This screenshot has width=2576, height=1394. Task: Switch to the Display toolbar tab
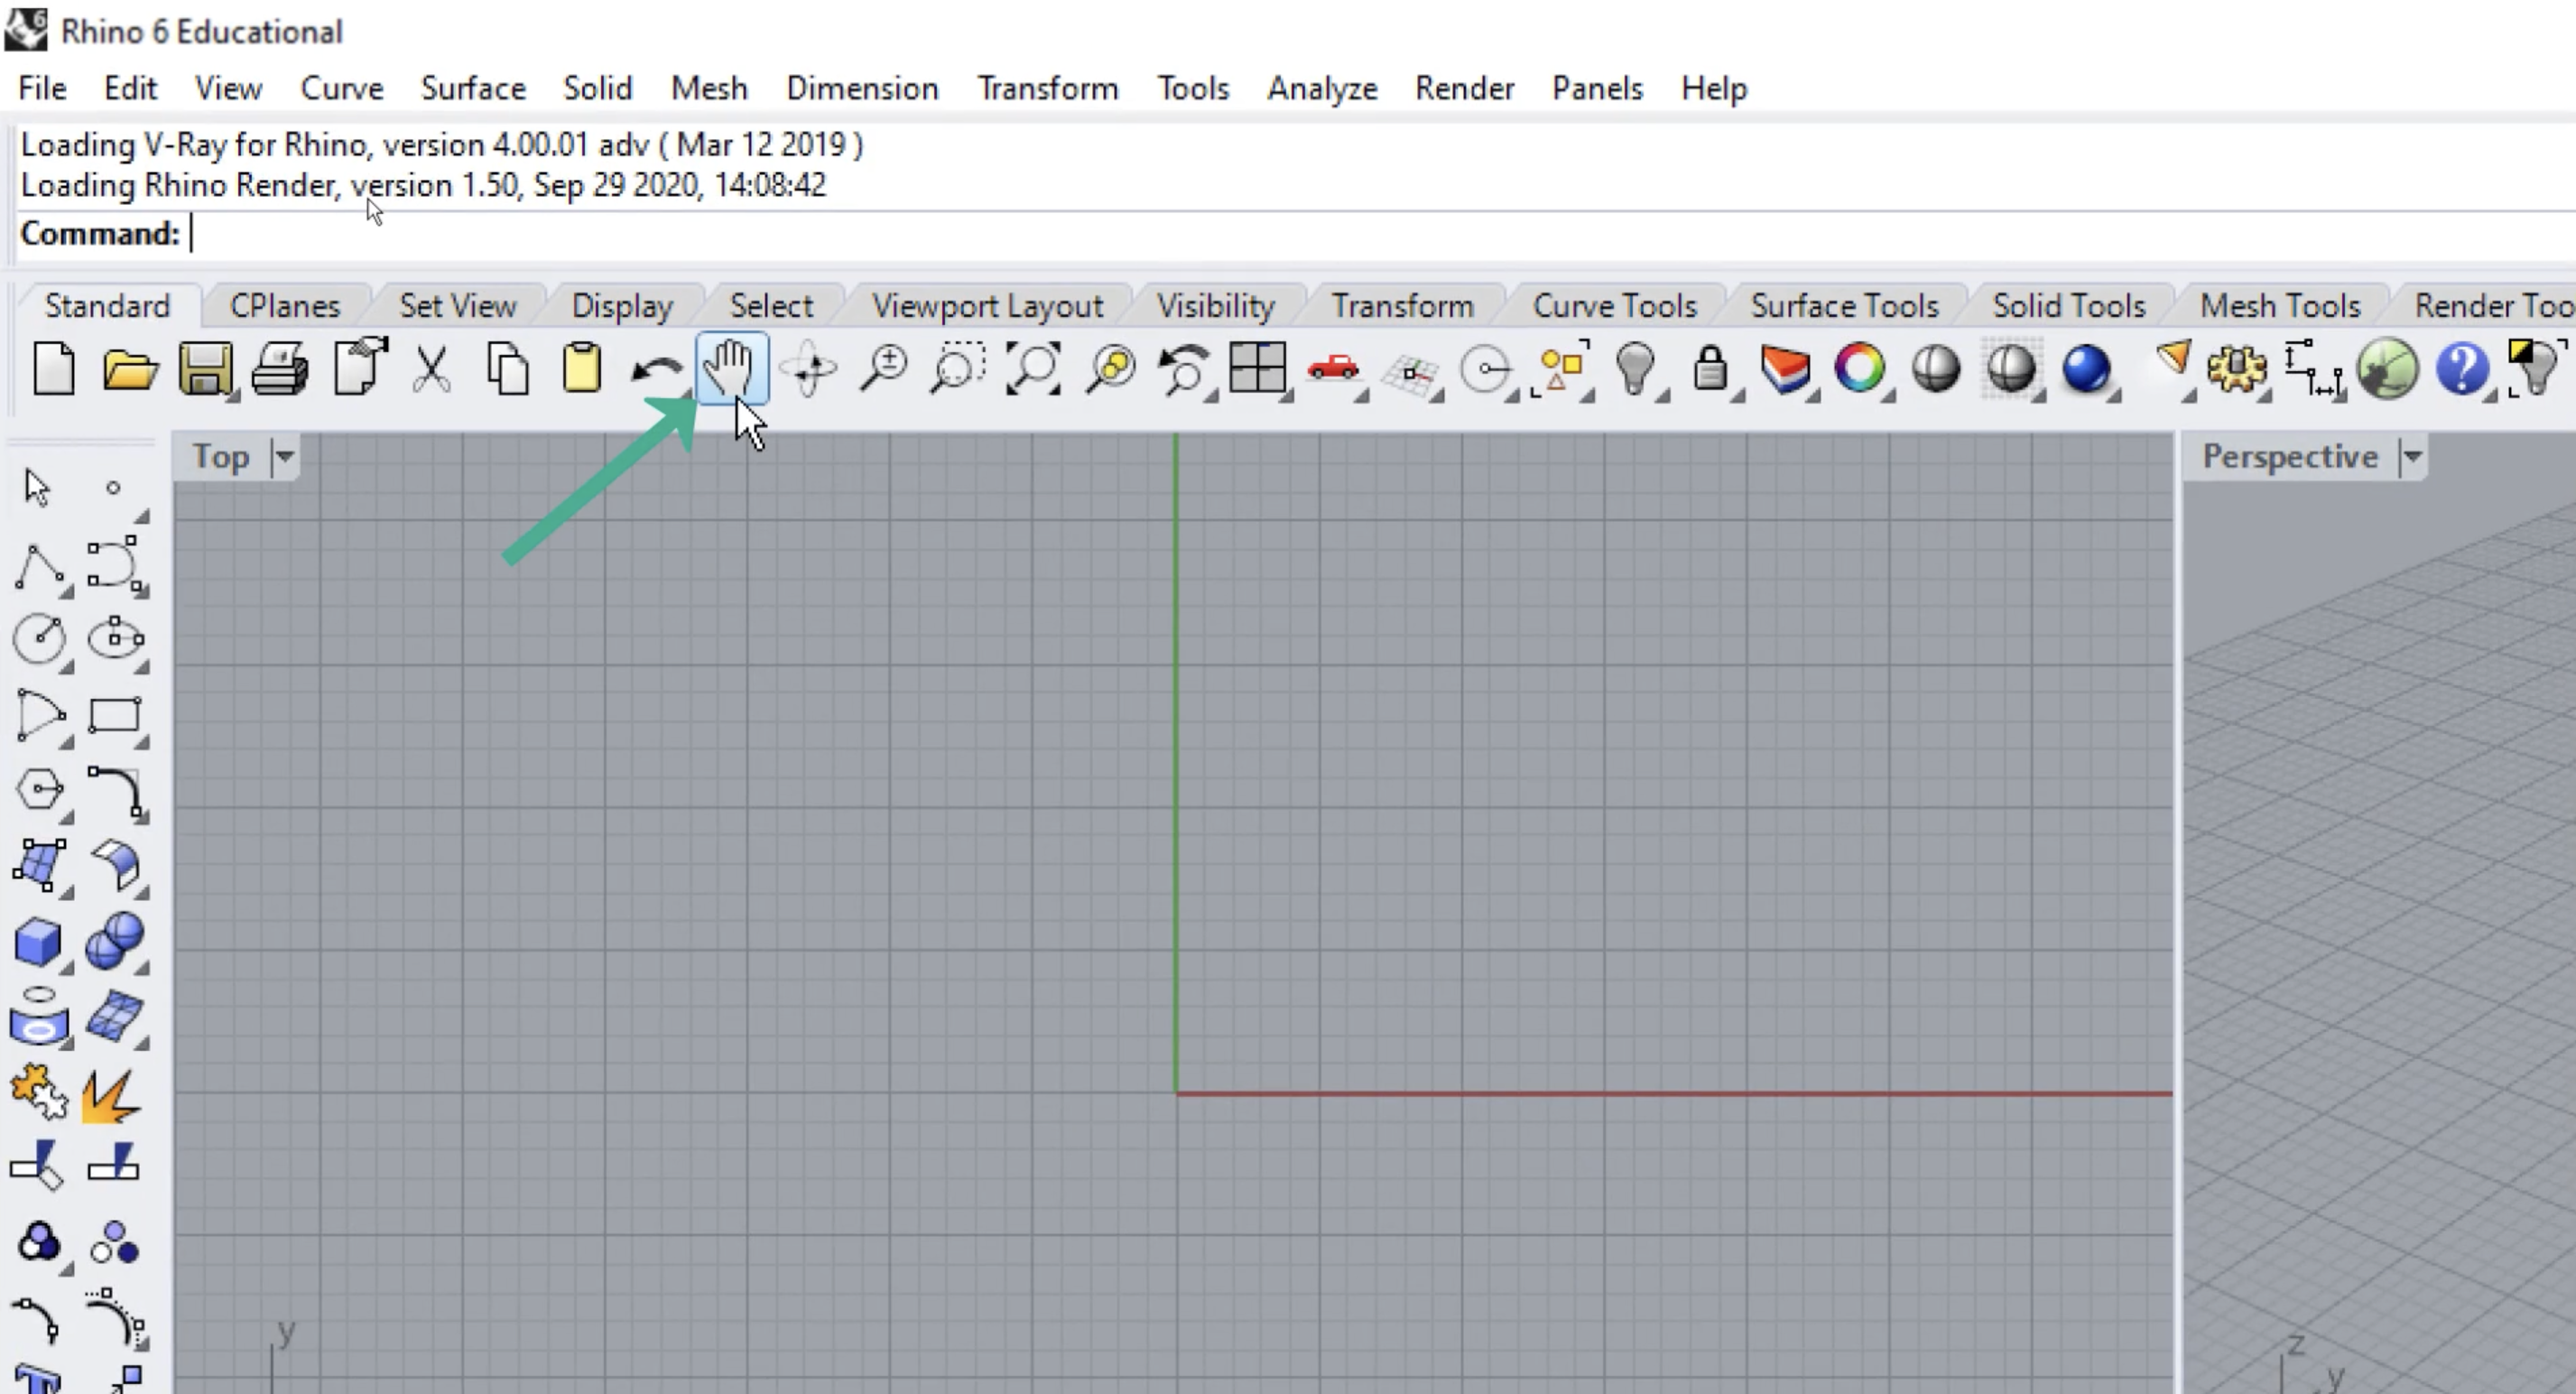tap(622, 305)
